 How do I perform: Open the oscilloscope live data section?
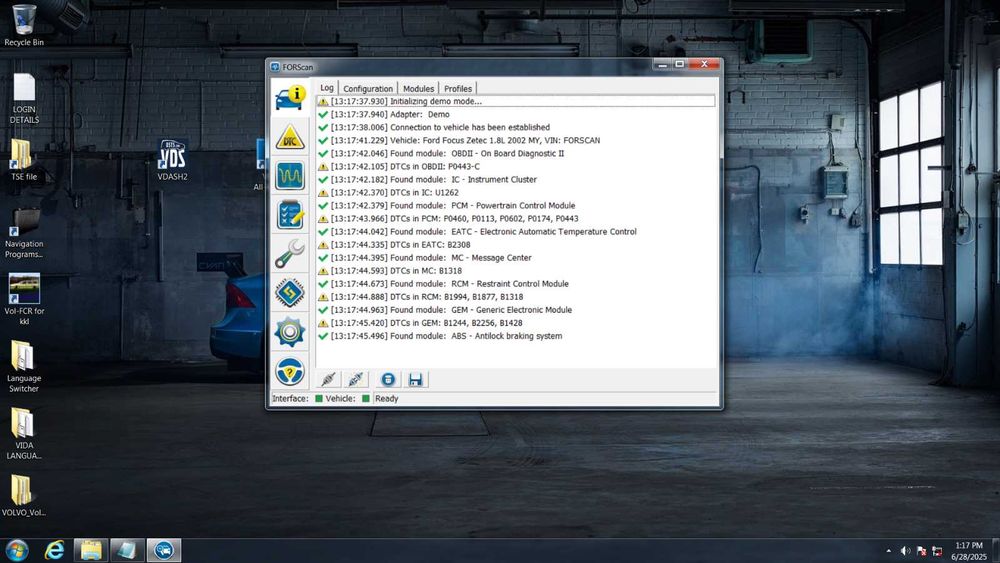click(x=290, y=176)
